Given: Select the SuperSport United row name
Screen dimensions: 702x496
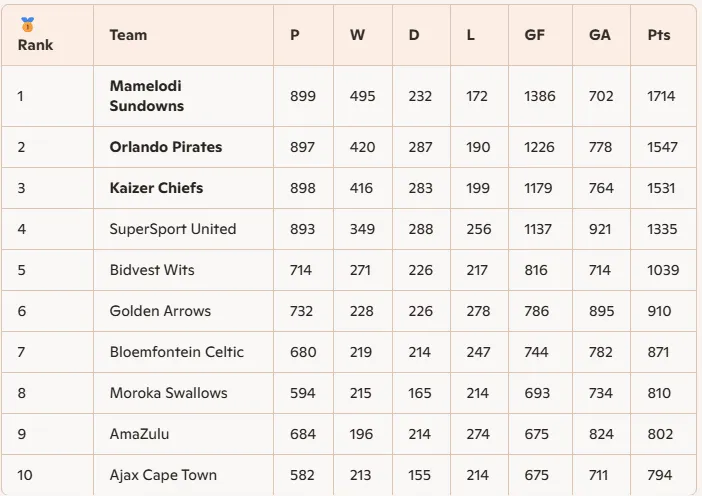Looking at the screenshot, I should (x=173, y=229).
